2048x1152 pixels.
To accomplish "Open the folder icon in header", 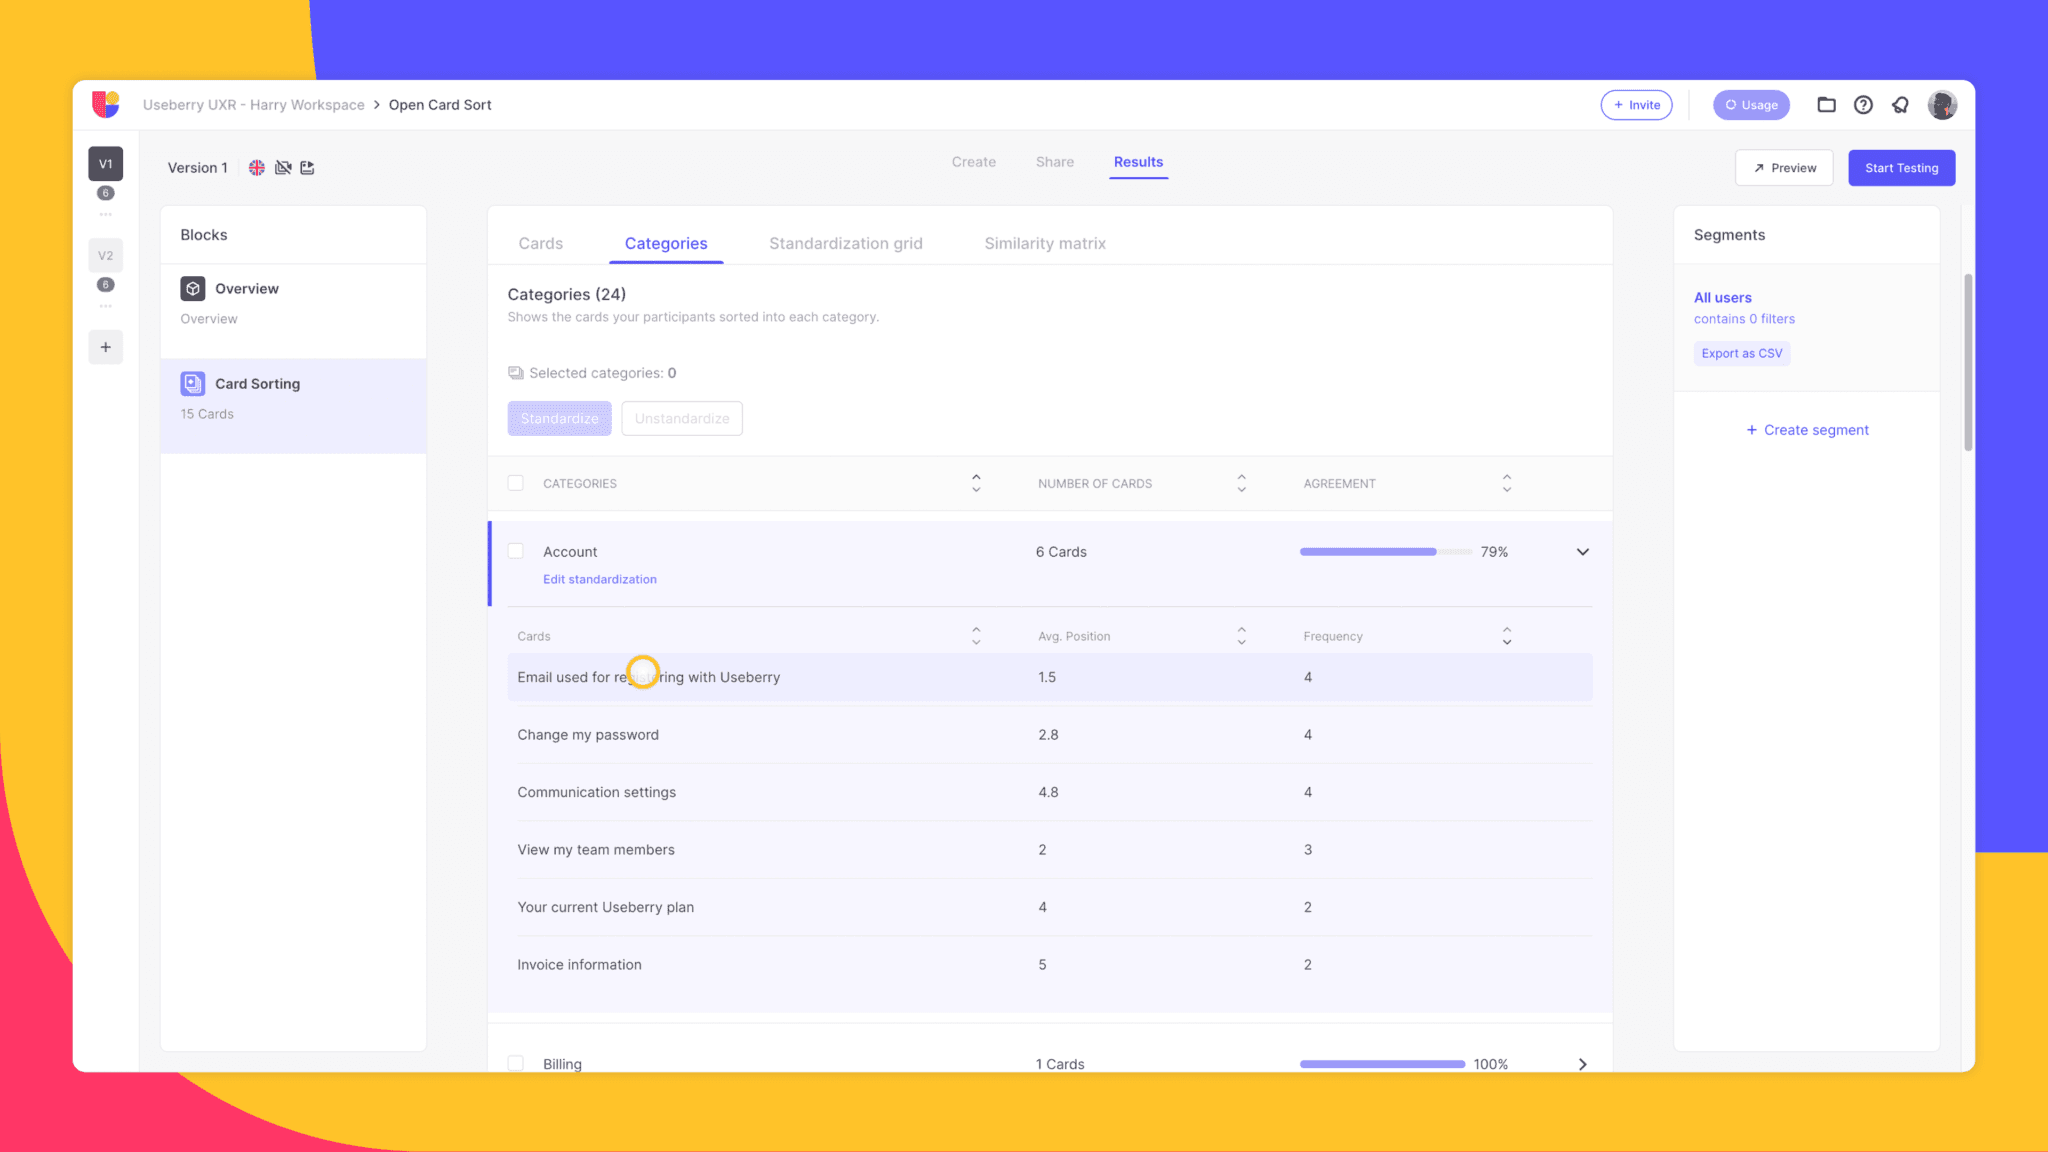I will [1826, 105].
